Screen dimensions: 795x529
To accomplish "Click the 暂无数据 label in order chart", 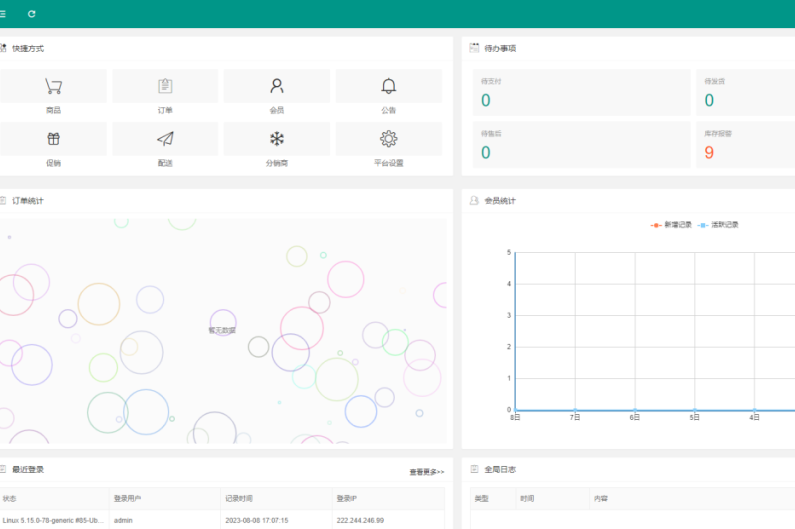I will click(222, 330).
